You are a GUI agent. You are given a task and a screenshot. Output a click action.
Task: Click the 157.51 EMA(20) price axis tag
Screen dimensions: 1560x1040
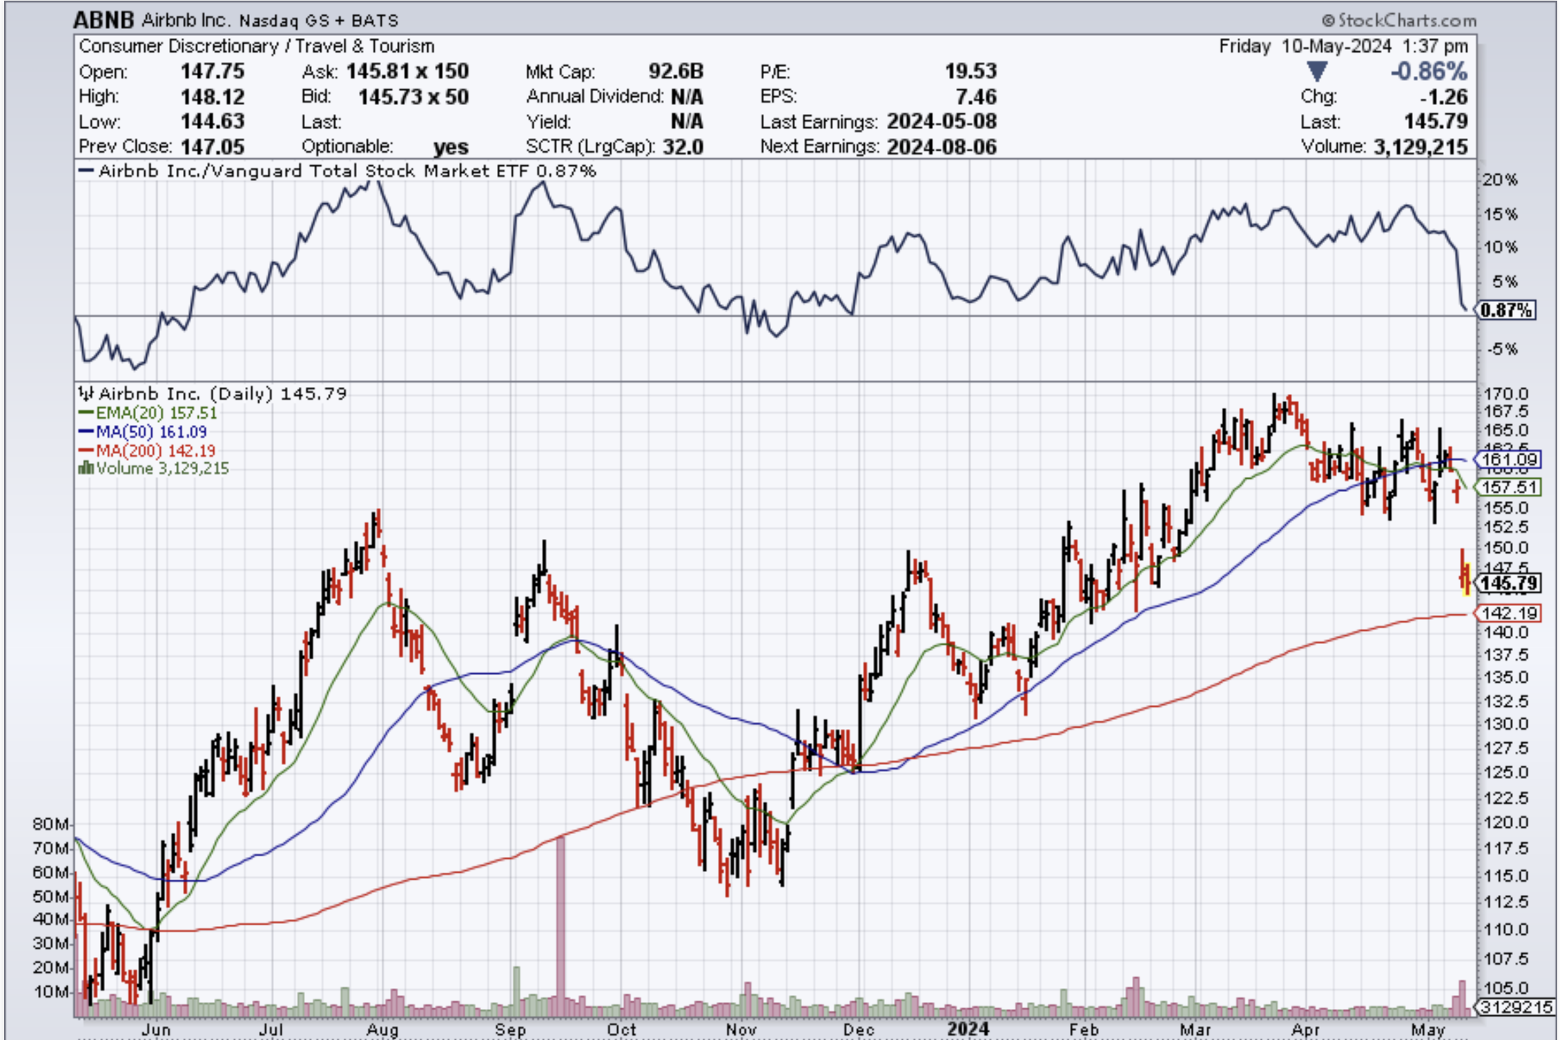1509,487
